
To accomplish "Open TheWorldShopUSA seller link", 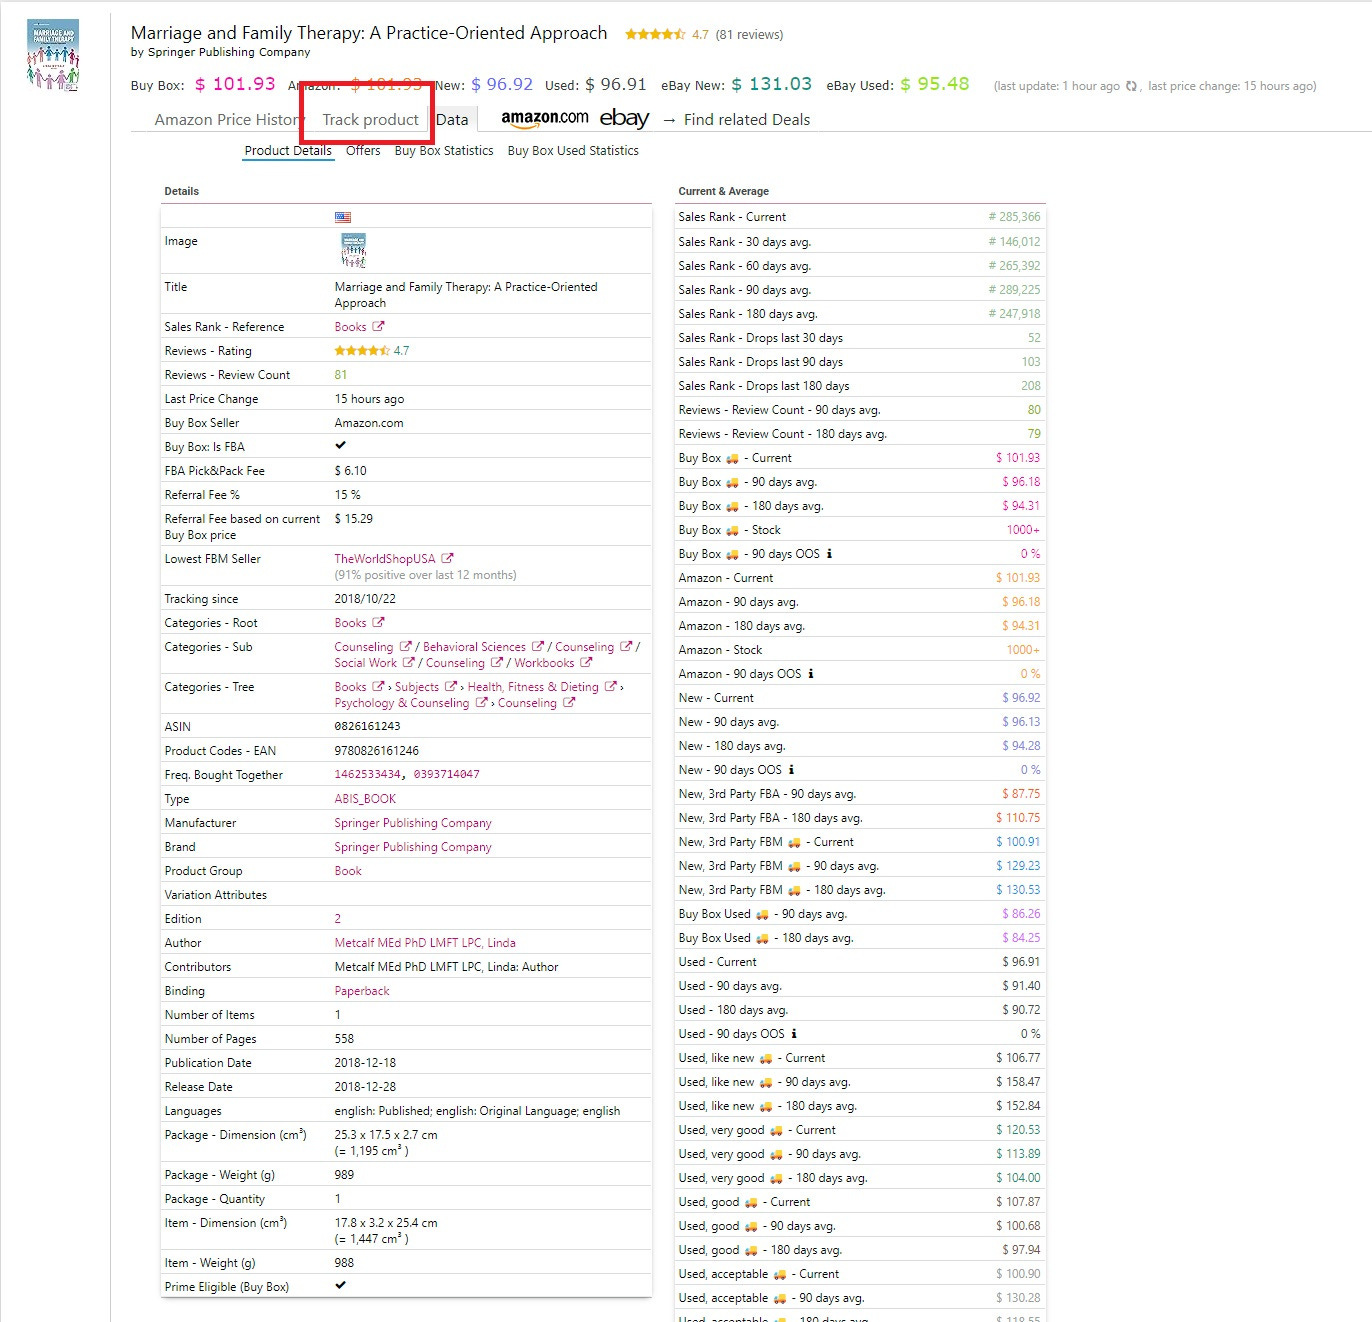I will pyautogui.click(x=385, y=559).
